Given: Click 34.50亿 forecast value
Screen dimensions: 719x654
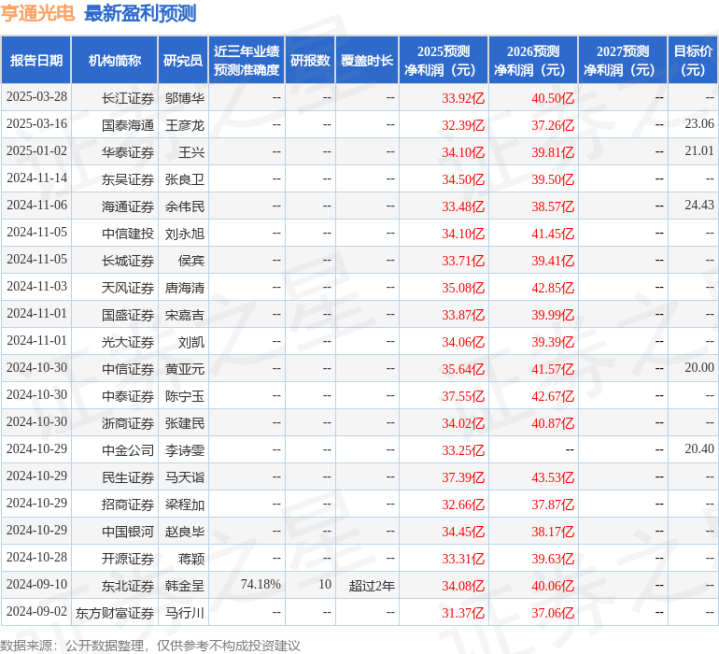Looking at the screenshot, I should (x=463, y=179).
